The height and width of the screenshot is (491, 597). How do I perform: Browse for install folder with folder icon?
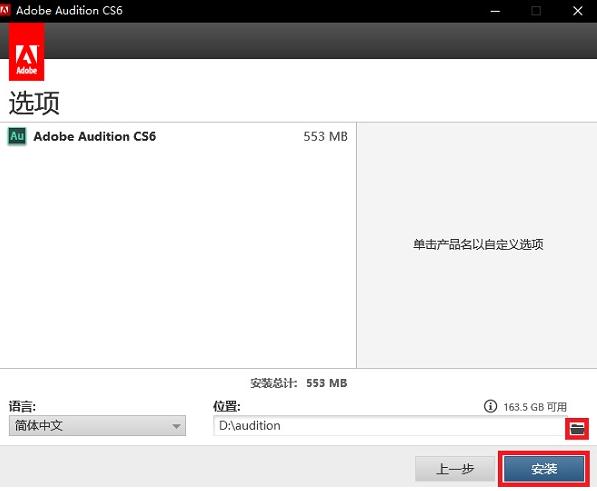click(577, 429)
